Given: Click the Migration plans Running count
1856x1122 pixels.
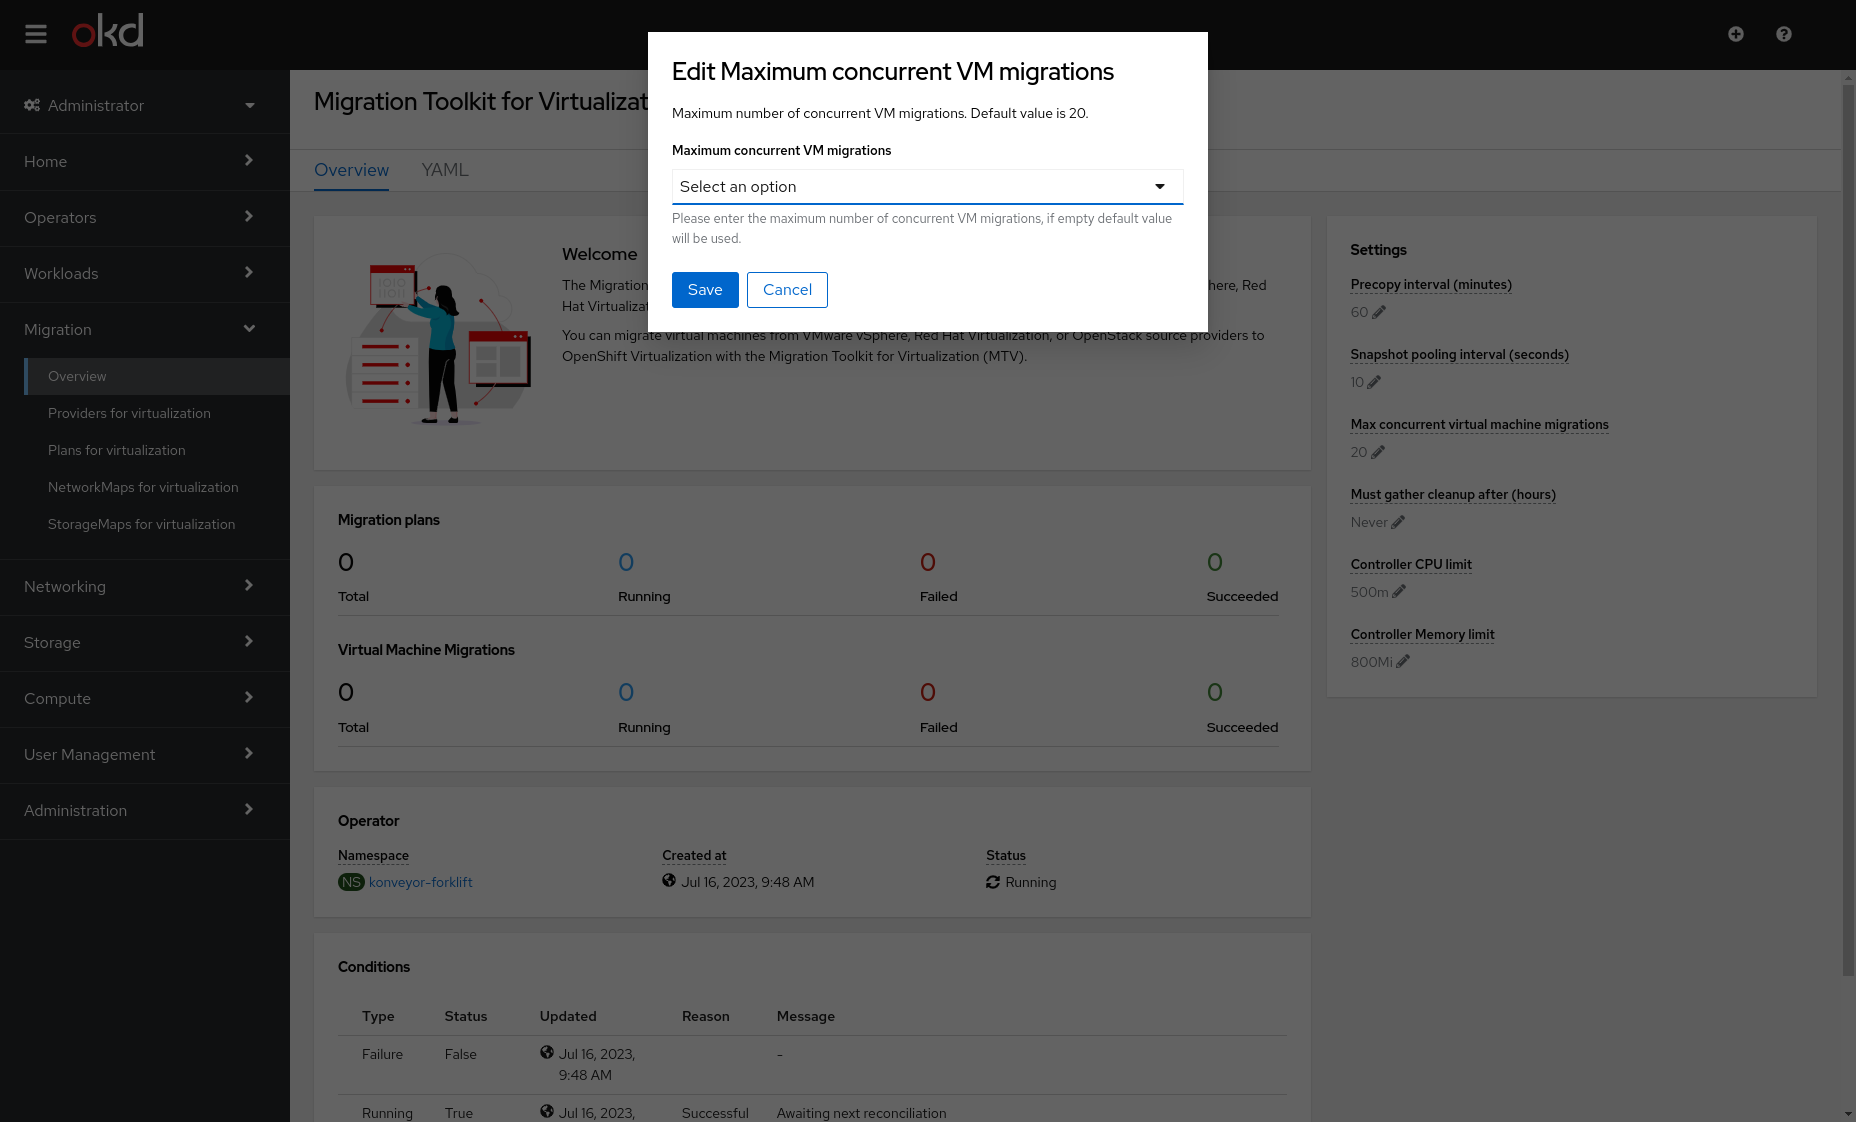Looking at the screenshot, I should coord(626,562).
